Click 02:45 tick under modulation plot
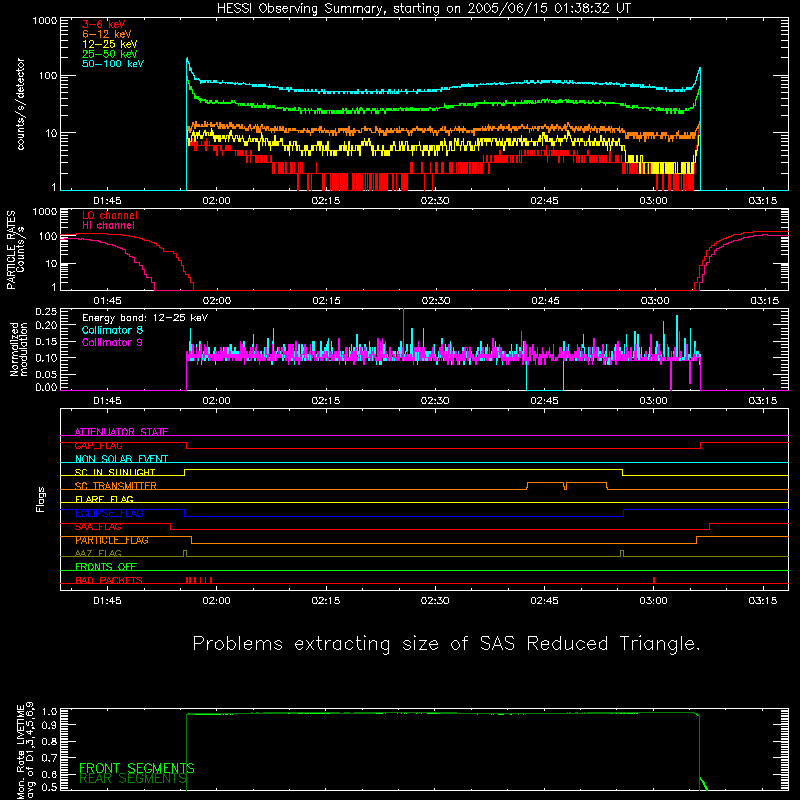 (544, 401)
